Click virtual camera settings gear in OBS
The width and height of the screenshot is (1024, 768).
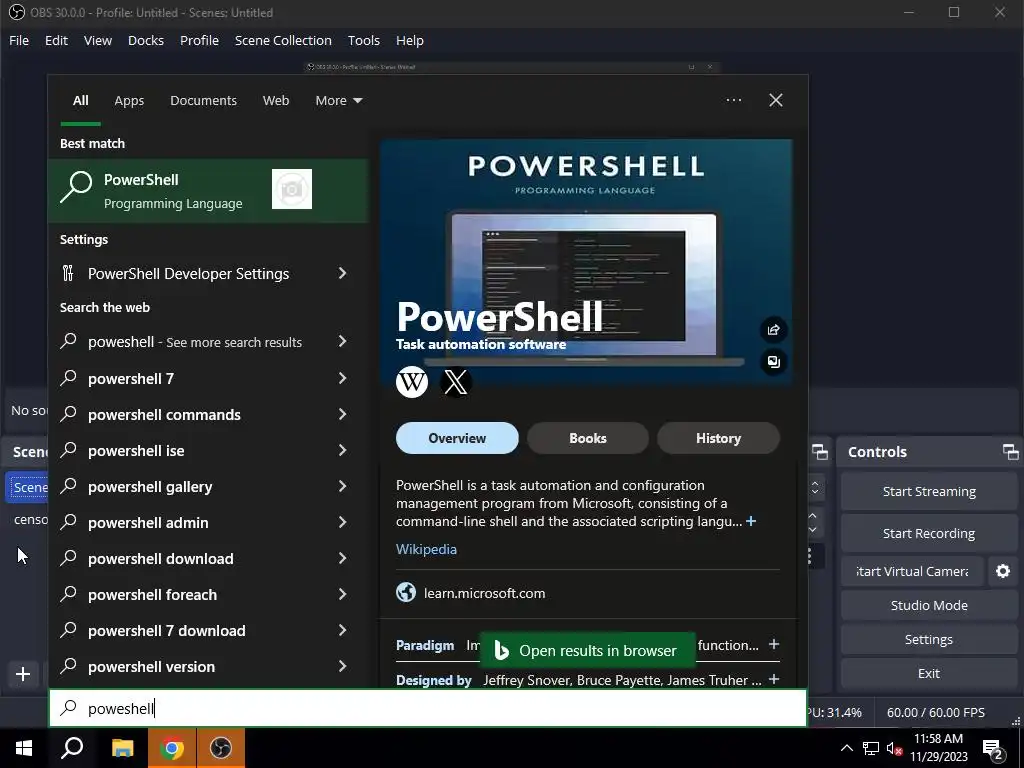pyautogui.click(x=1003, y=571)
